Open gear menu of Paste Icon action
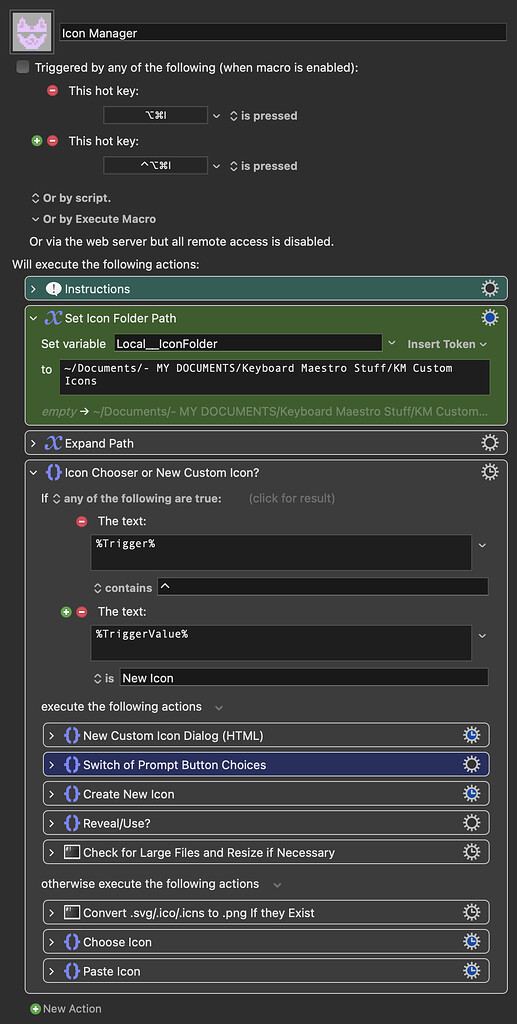 click(x=471, y=971)
